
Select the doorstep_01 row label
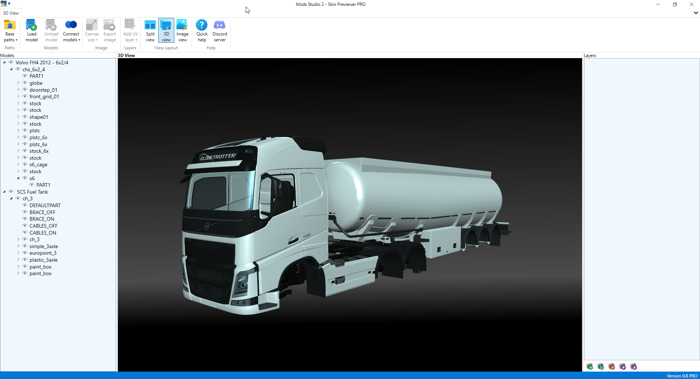point(43,90)
